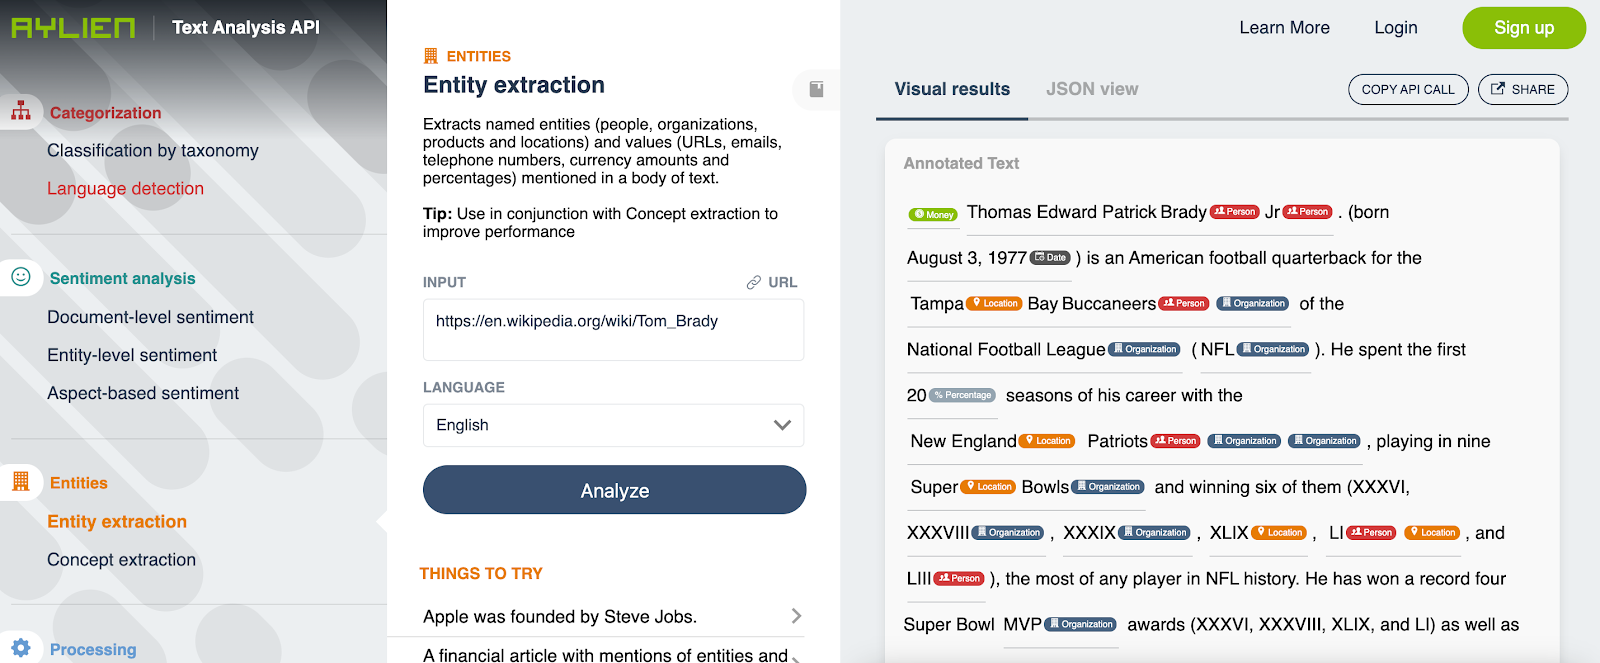Switch to the JSON view tab
Image resolution: width=1600 pixels, height=663 pixels.
point(1092,89)
